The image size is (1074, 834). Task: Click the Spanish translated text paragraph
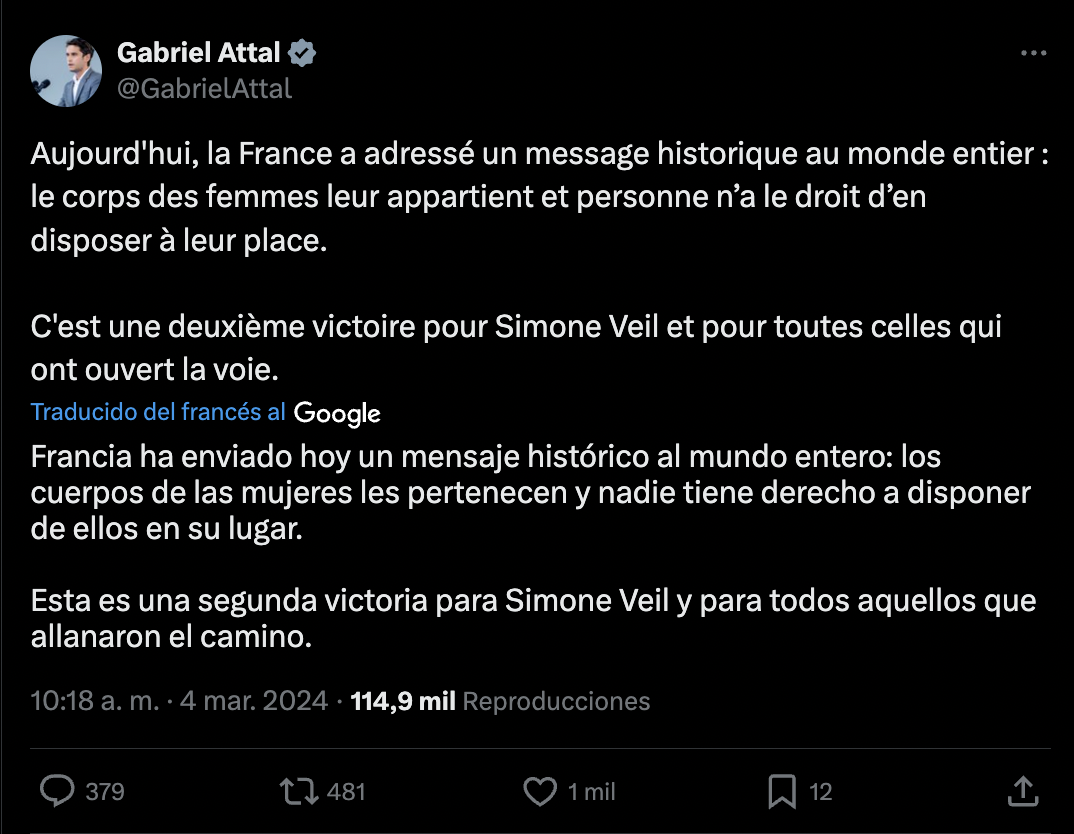530,495
